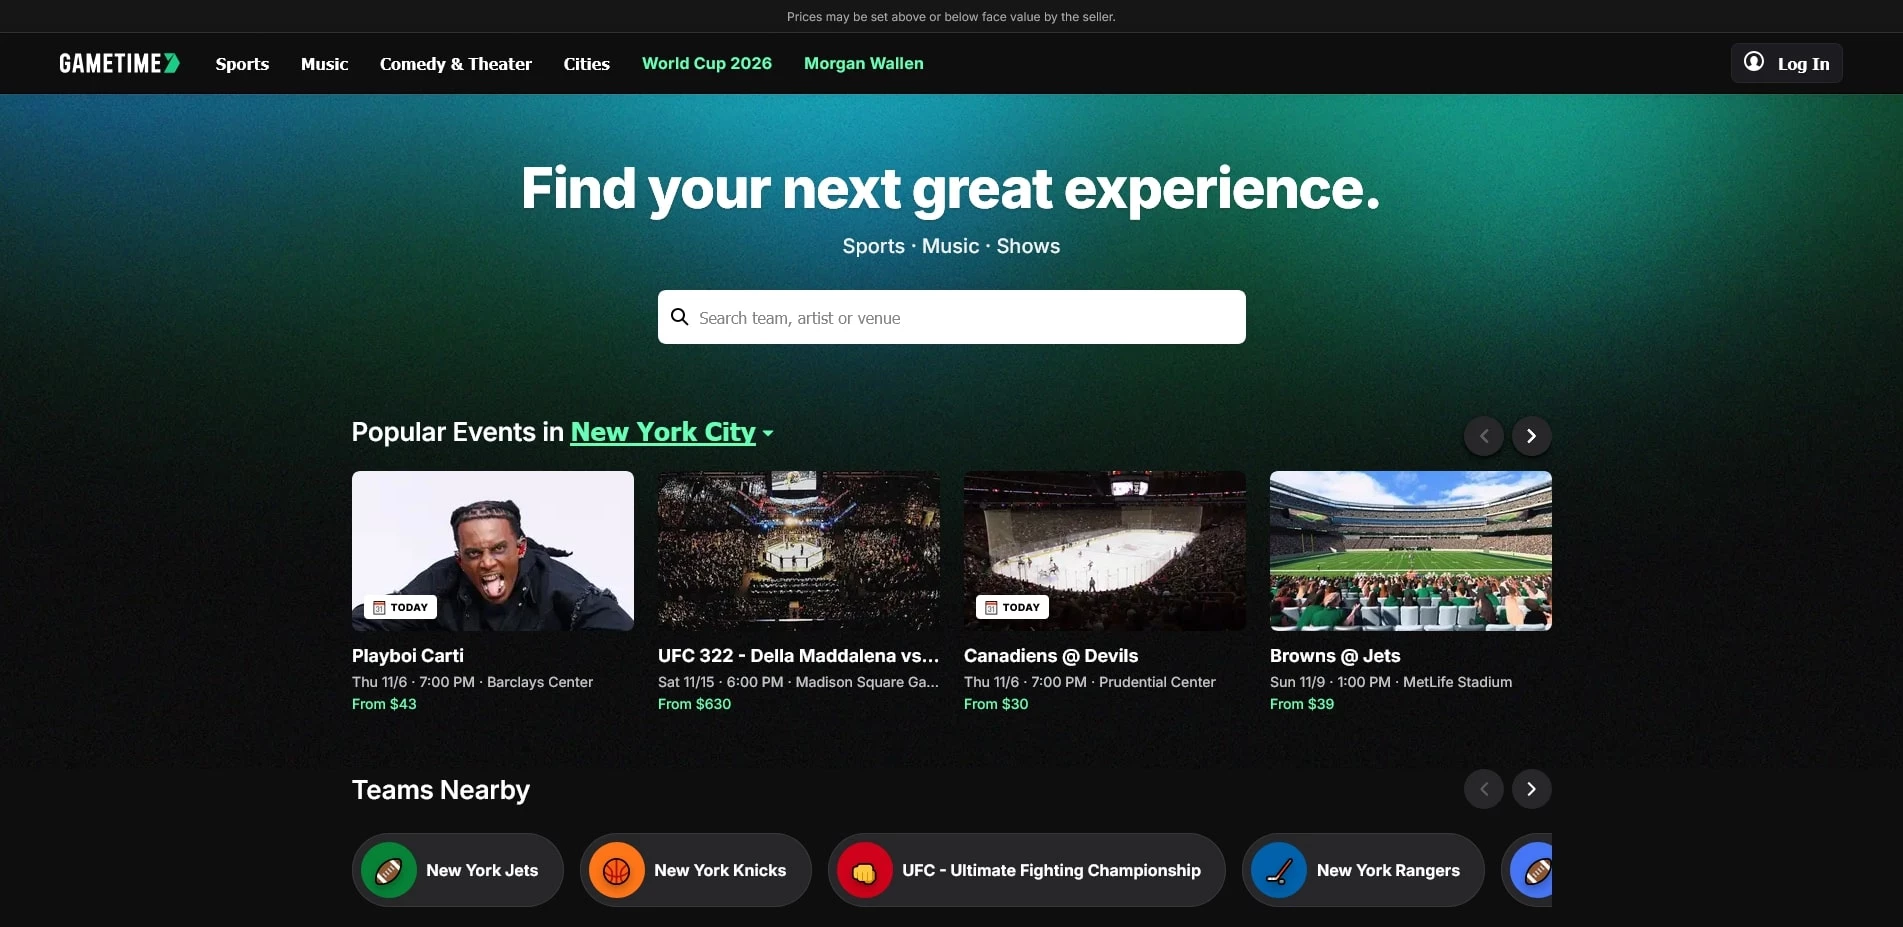Click the basketball icon for New York Knicks

point(617,871)
